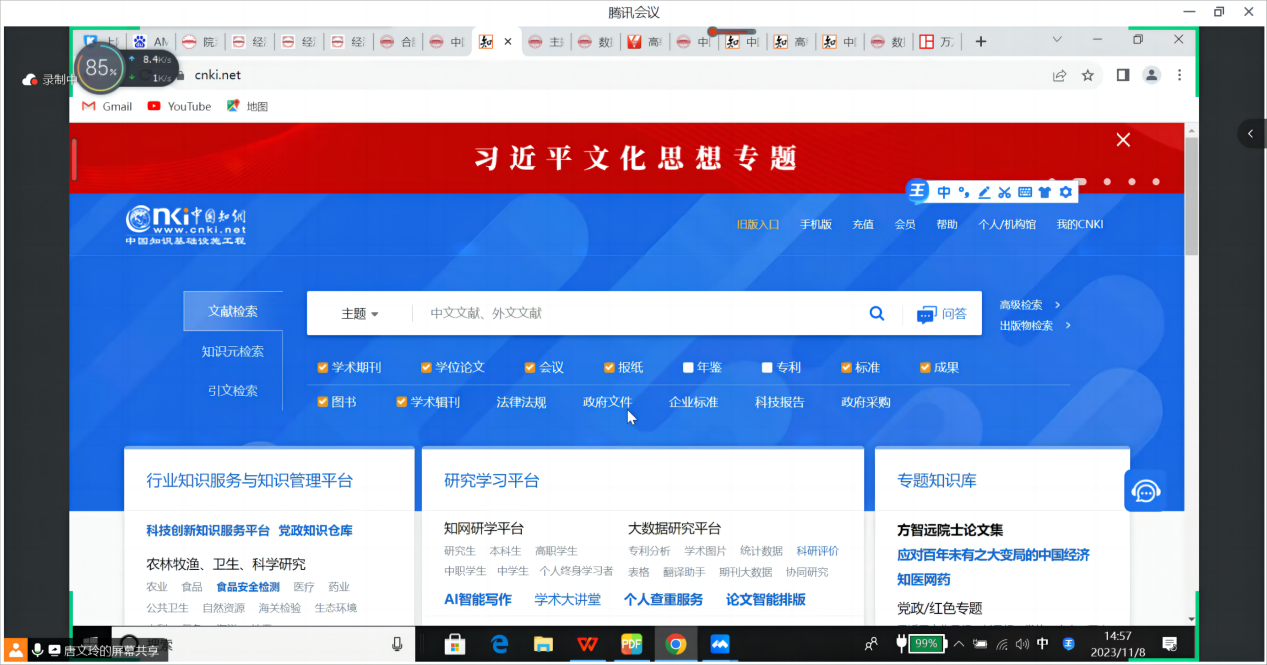Close the red banner with X icon
Viewport: 1267px width, 665px height.
pyautogui.click(x=1123, y=140)
